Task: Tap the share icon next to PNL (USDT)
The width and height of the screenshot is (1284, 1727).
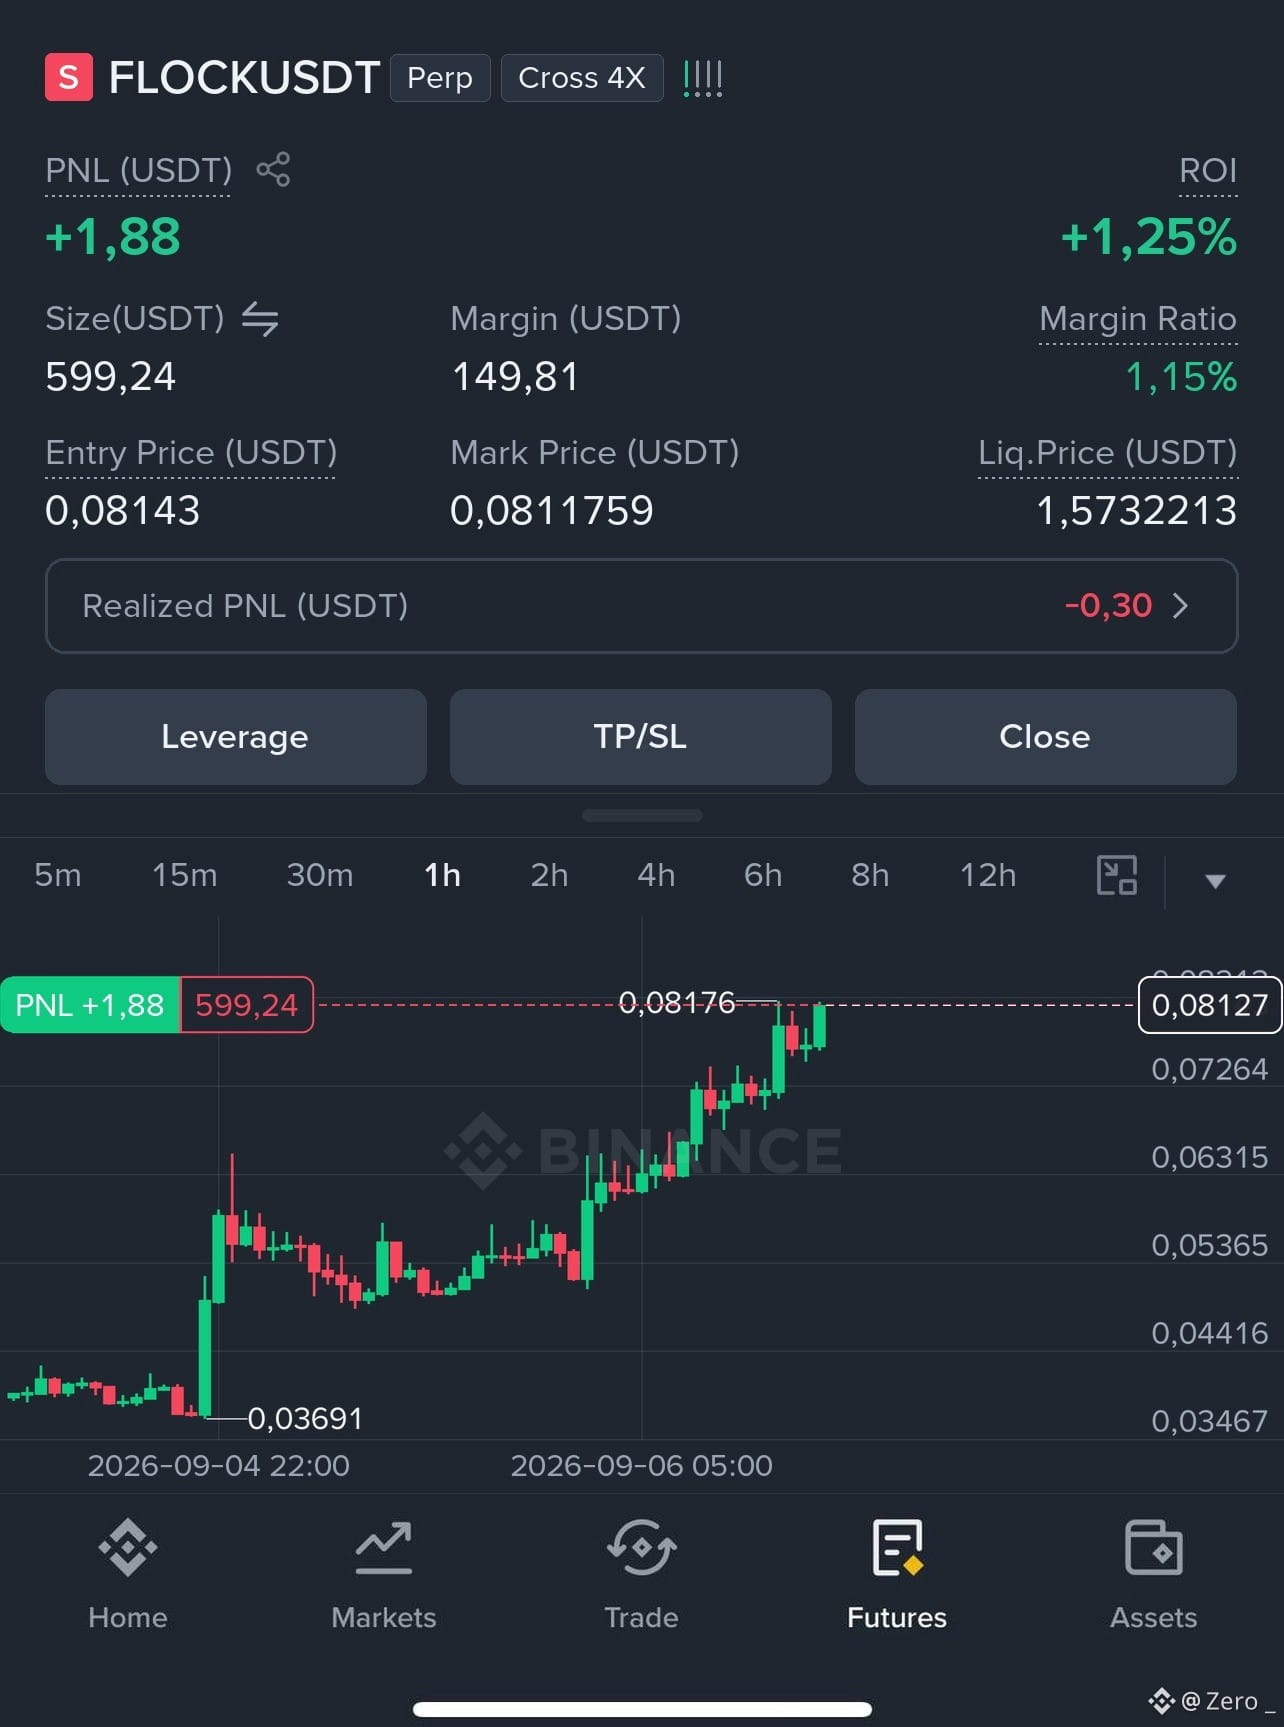Action: point(273,169)
